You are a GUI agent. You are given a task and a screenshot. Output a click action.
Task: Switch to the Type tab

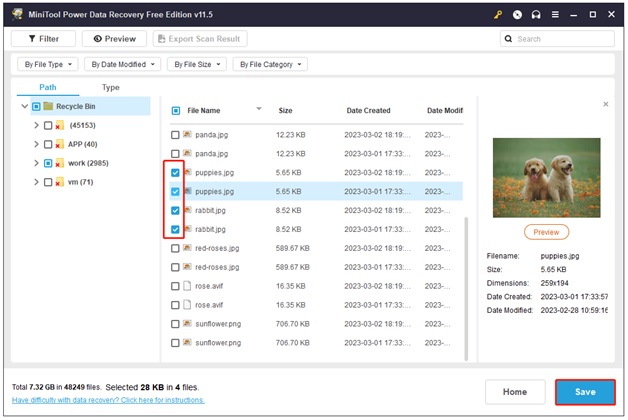coord(111,87)
